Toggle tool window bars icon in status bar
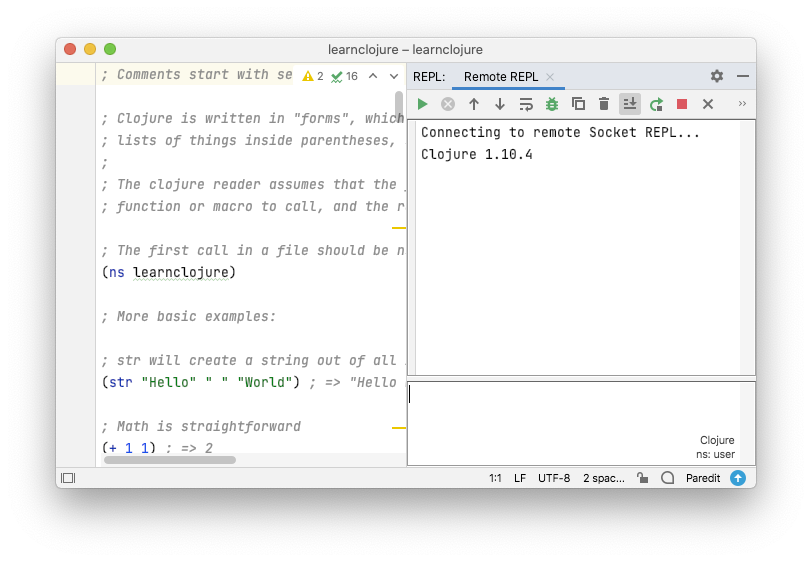Screen dimensions: 812x562 [68, 478]
